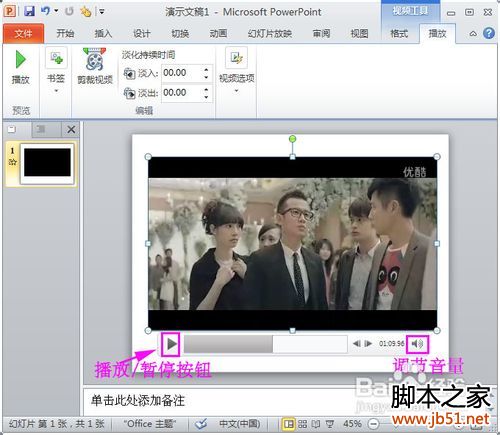Viewport: 500px width, 435px height.
Task: Increase the 淡入 fade-in duration
Action: point(206,69)
